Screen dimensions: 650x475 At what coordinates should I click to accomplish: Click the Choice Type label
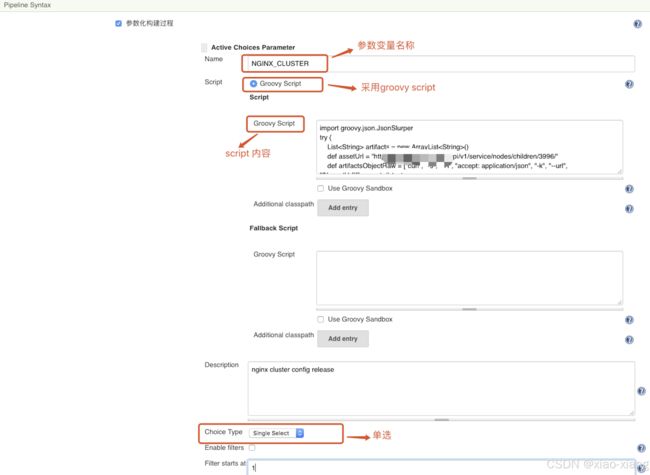(x=223, y=432)
